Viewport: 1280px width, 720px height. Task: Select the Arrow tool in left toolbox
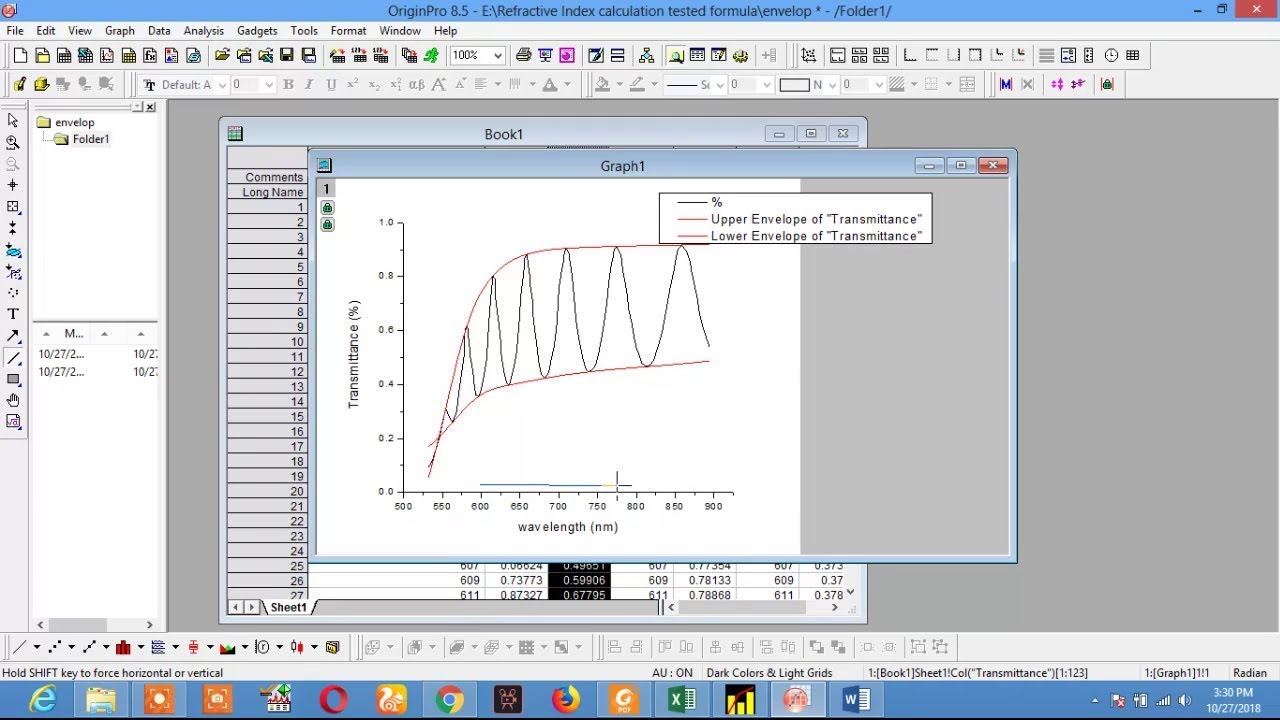(x=13, y=336)
